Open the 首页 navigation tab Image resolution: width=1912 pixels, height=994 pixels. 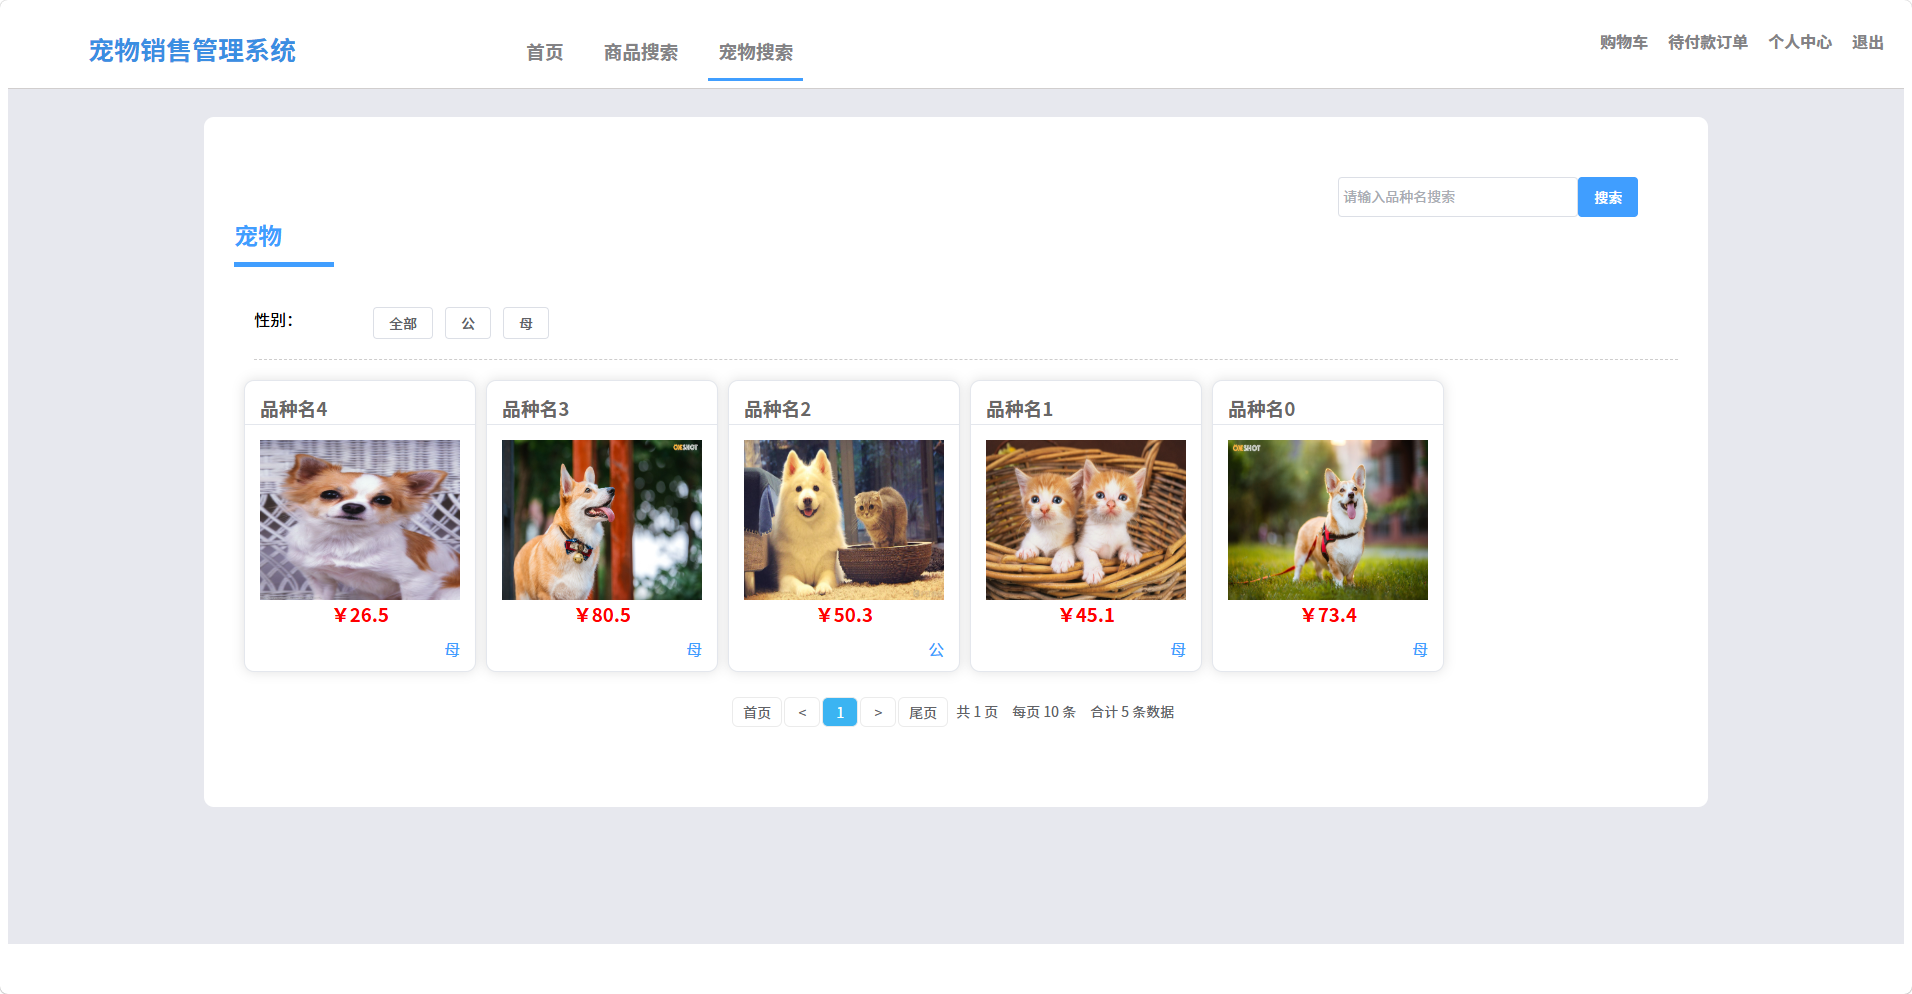pyautogui.click(x=545, y=52)
